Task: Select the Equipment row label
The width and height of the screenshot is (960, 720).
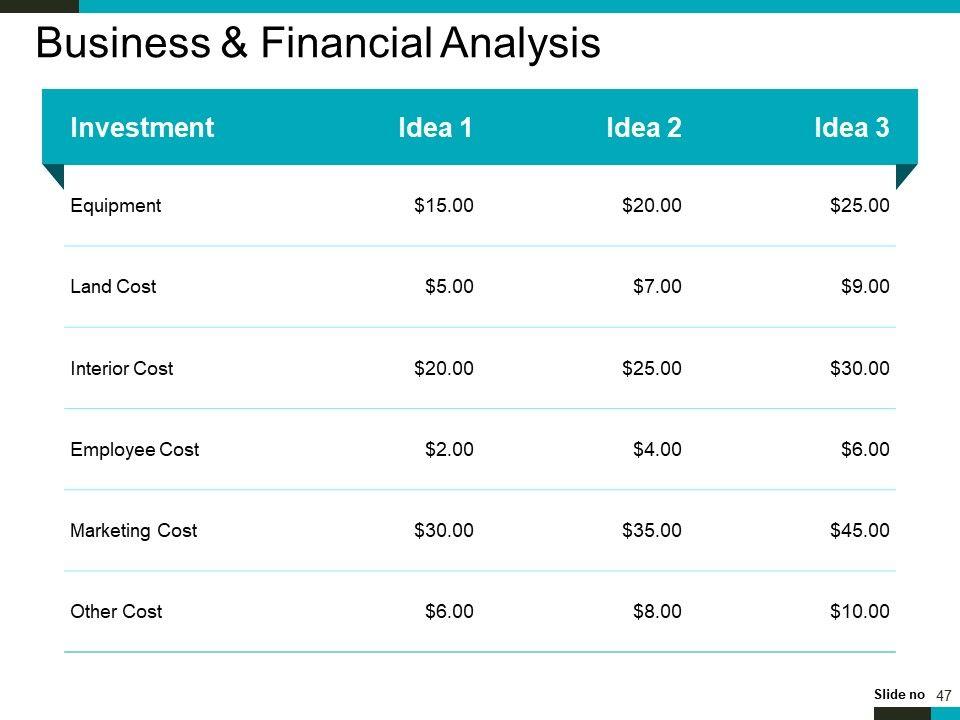Action: [116, 206]
